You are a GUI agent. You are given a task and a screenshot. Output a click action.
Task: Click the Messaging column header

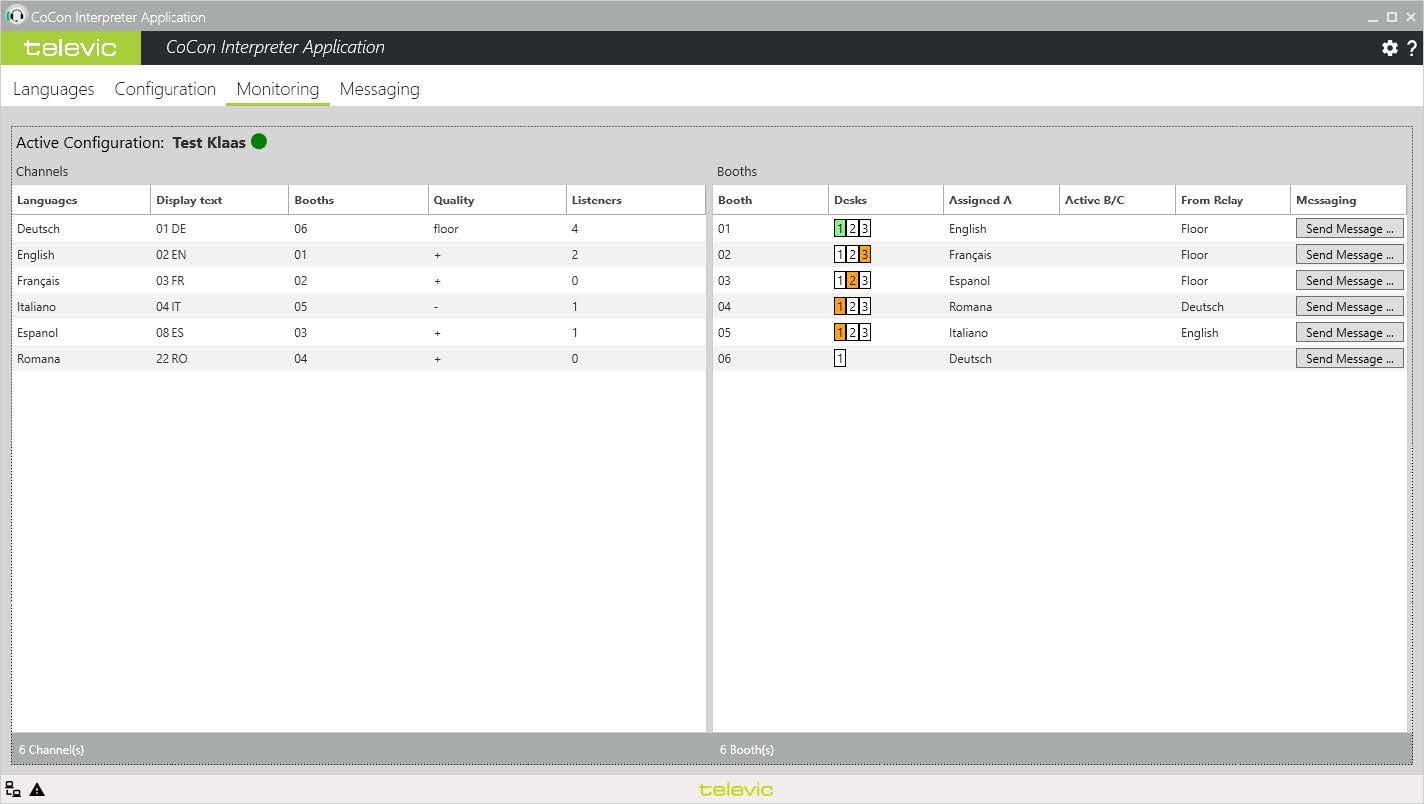[x=1348, y=200]
